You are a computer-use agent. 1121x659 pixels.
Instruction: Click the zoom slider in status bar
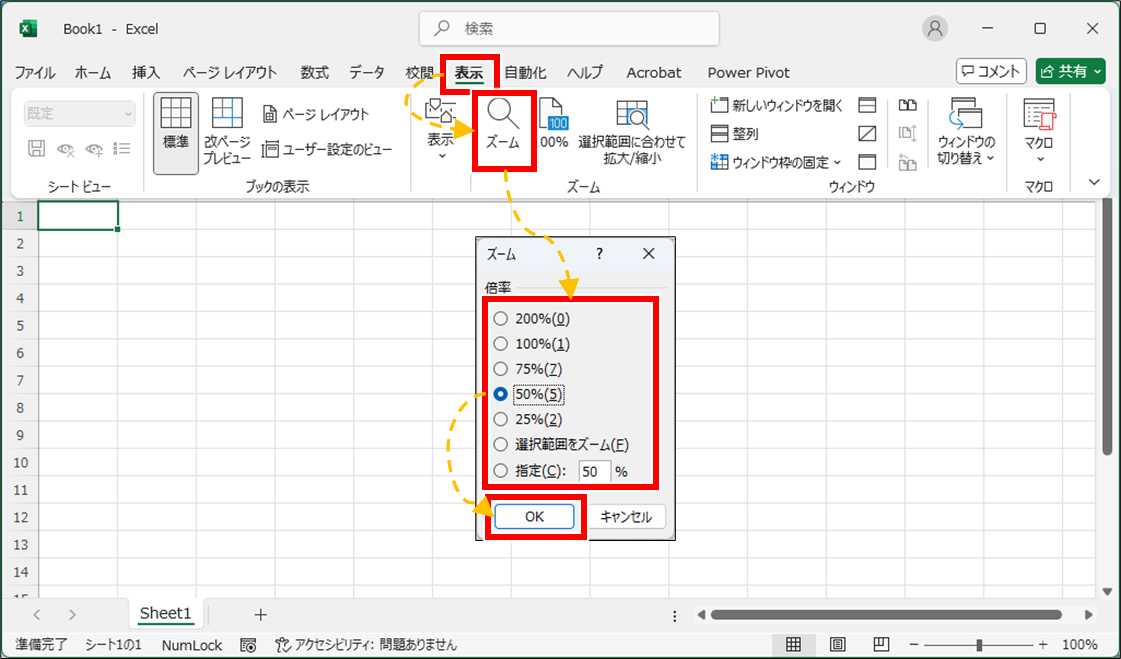pos(978,645)
